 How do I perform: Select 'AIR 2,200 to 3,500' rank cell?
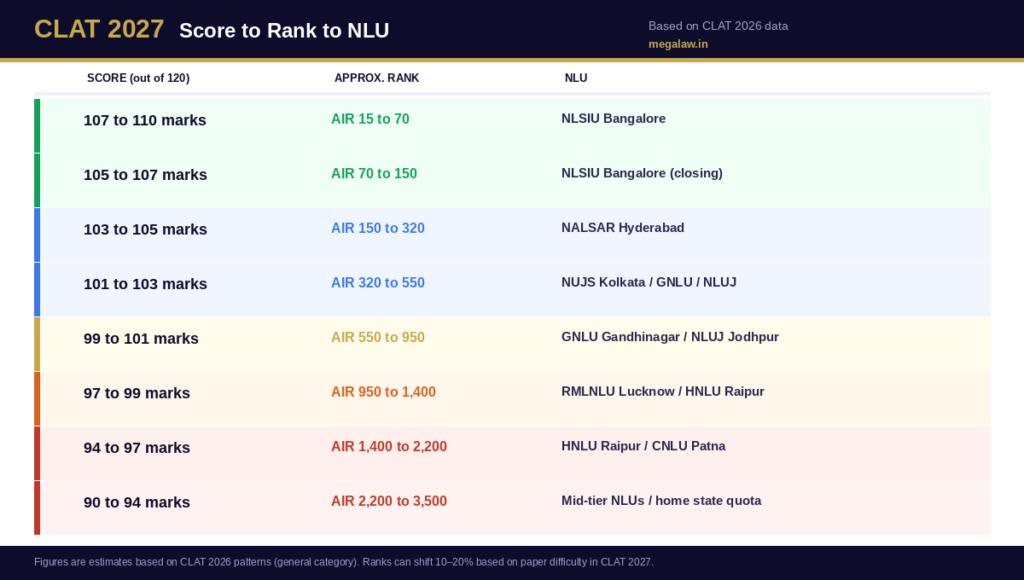[389, 501]
